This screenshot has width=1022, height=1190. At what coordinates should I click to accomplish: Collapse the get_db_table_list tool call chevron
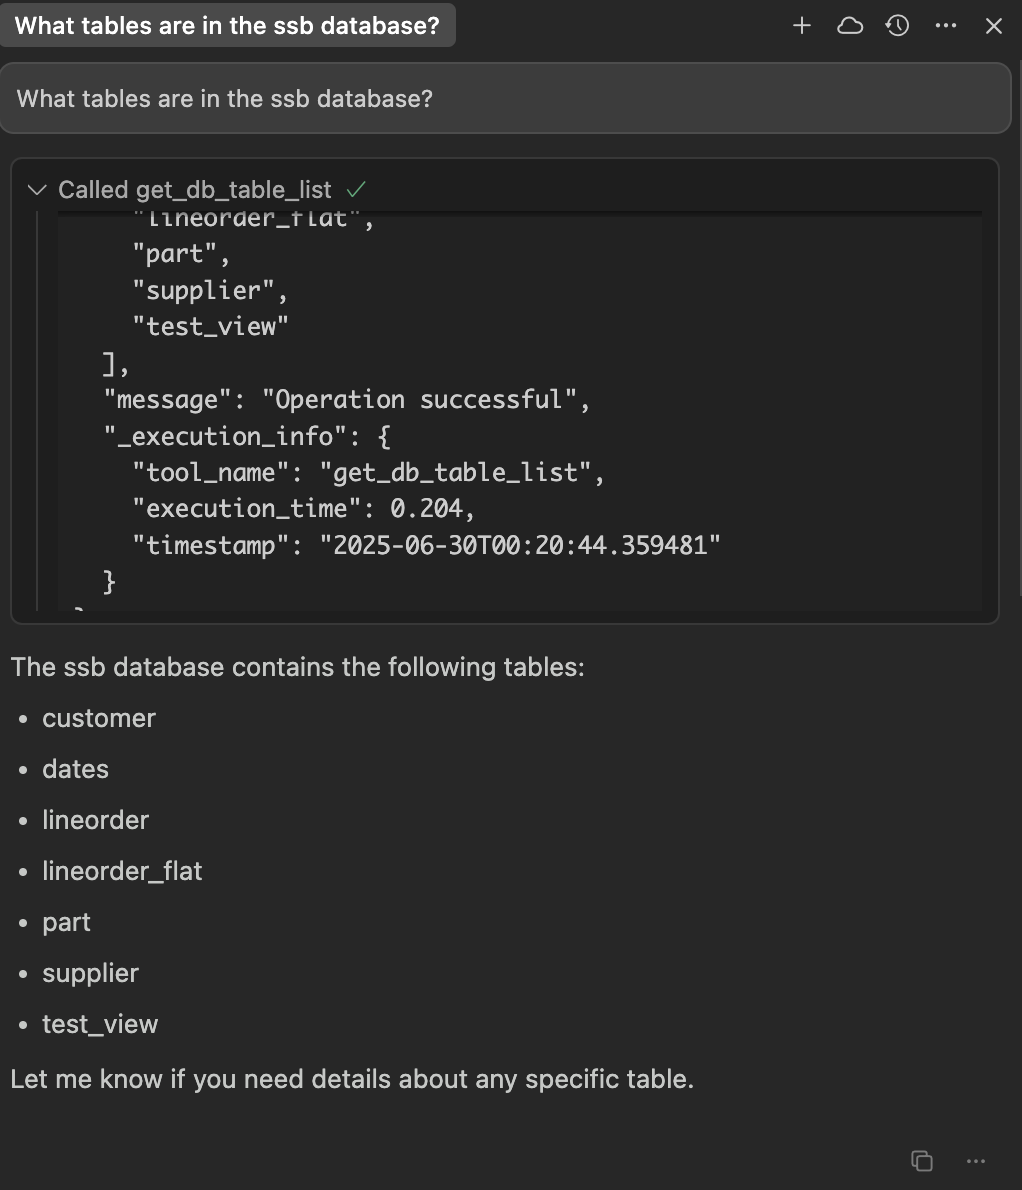(37, 189)
